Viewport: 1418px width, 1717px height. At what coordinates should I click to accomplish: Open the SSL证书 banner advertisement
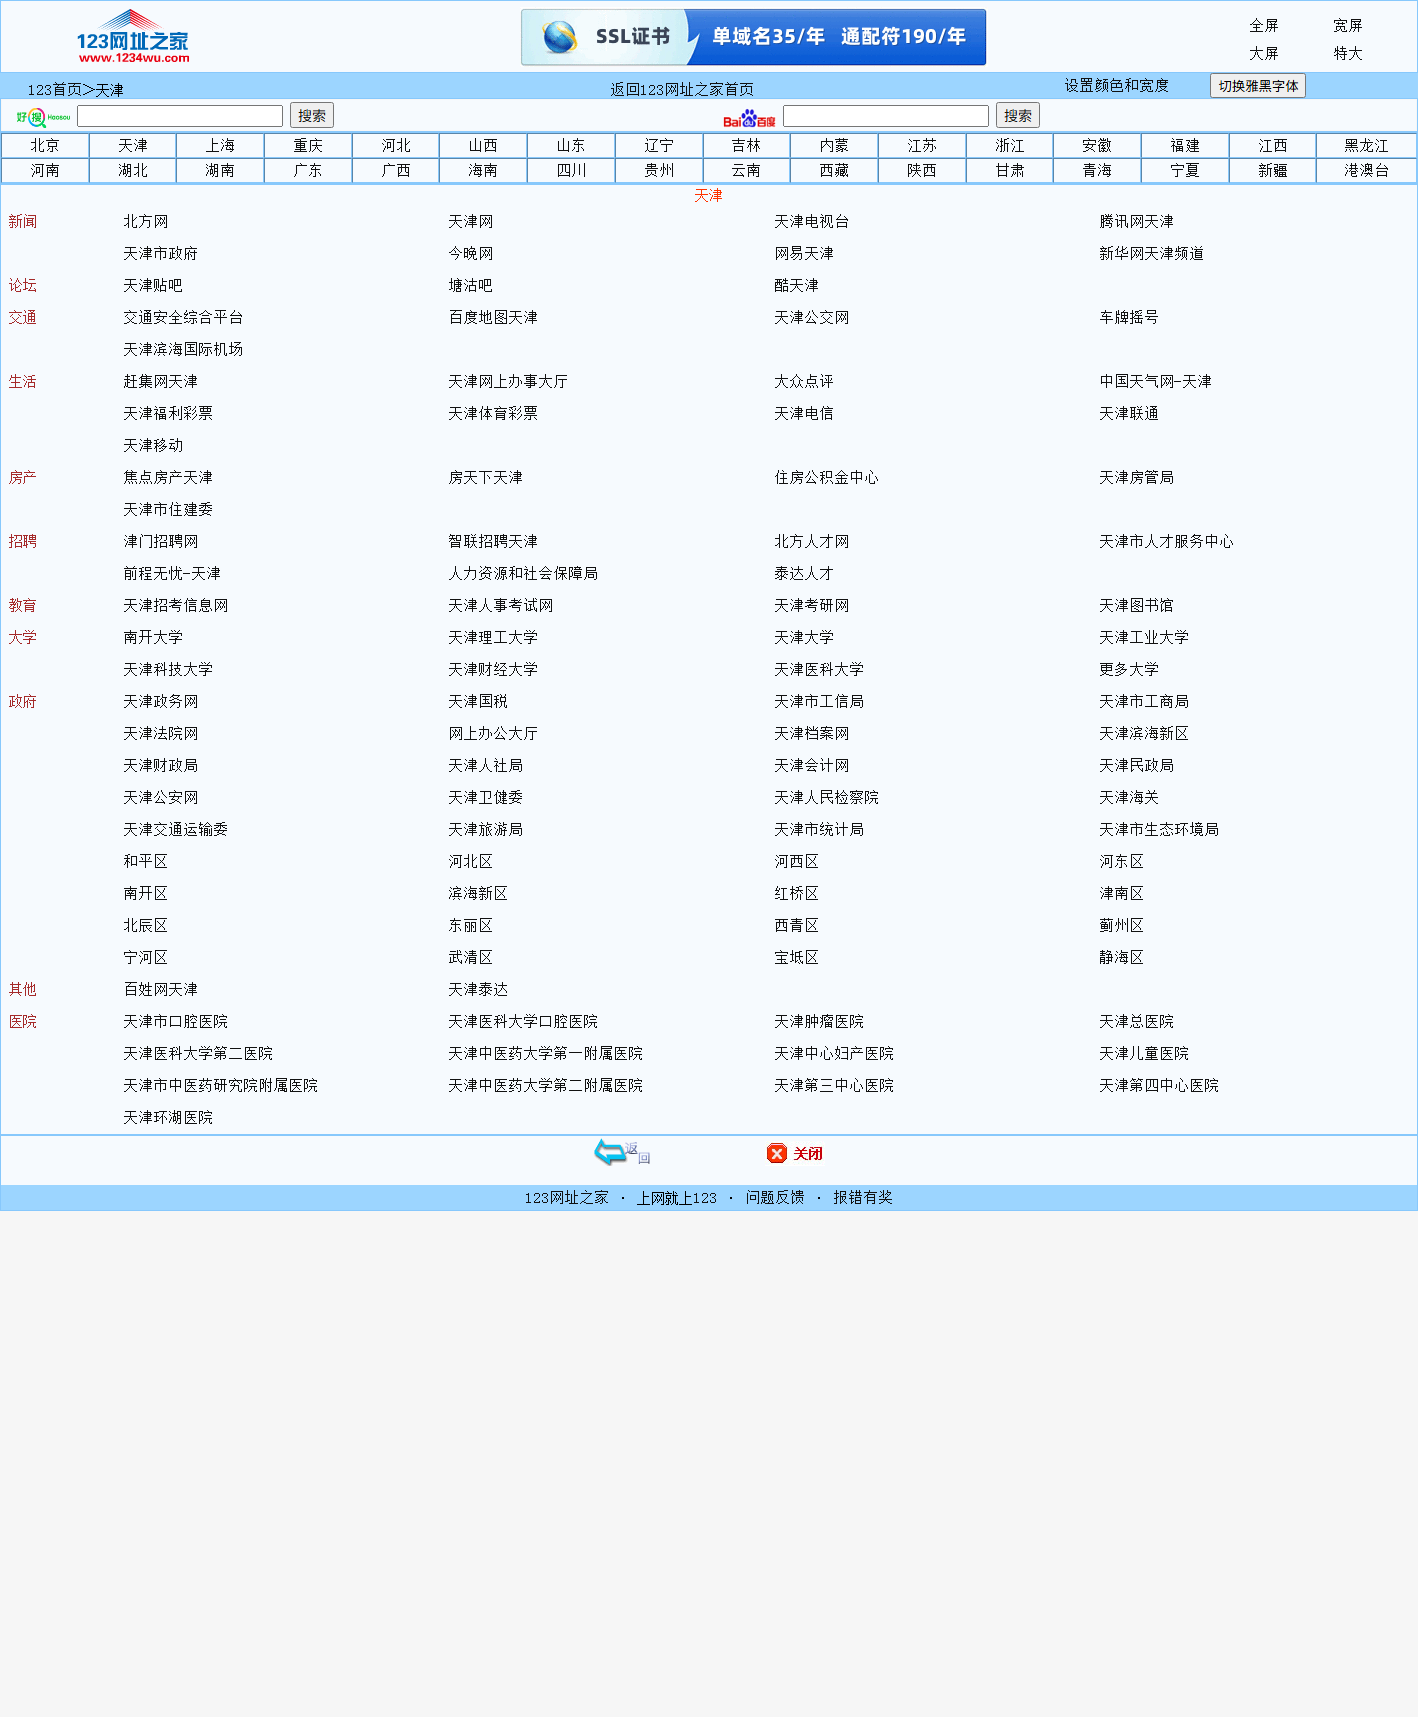pos(753,38)
